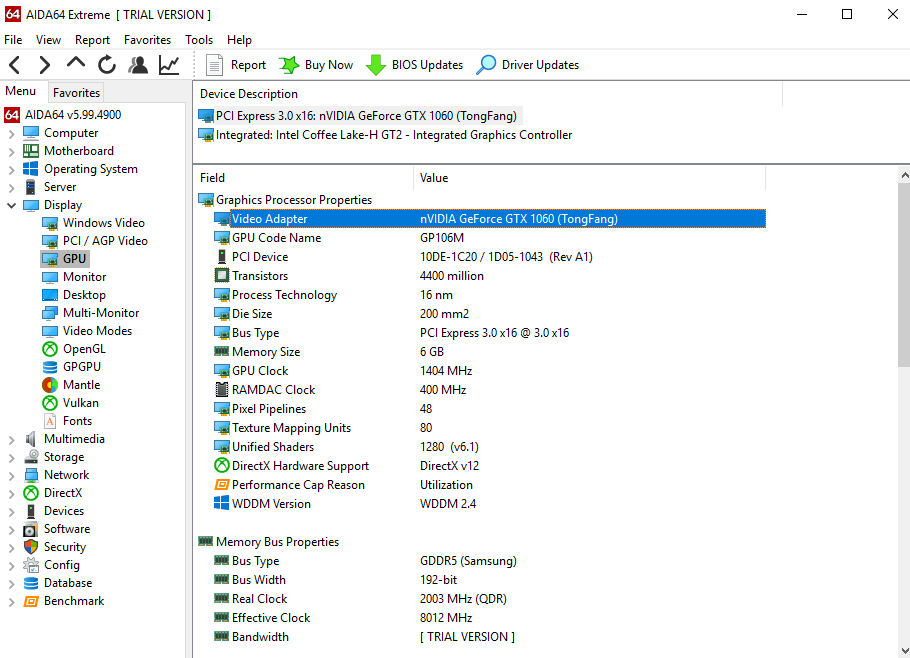Click the DirectX icon in the tree
This screenshot has width=910, height=658.
tap(31, 493)
